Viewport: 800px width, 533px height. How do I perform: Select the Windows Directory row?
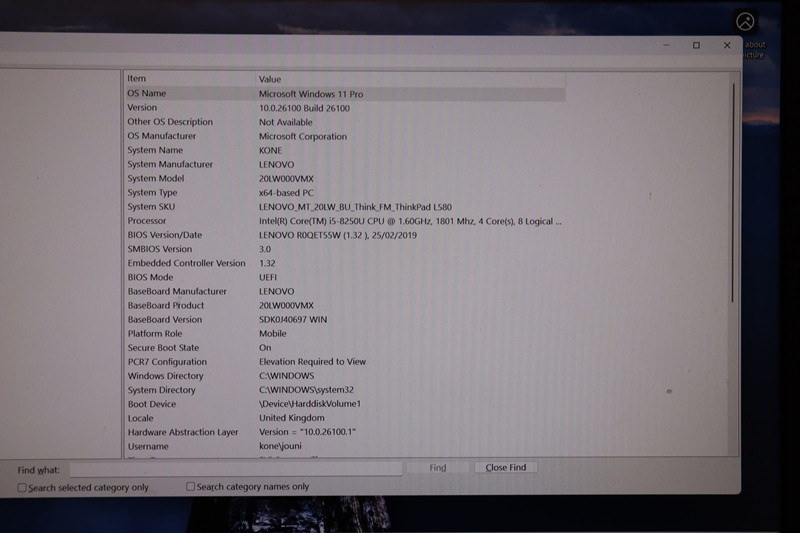tap(344, 375)
